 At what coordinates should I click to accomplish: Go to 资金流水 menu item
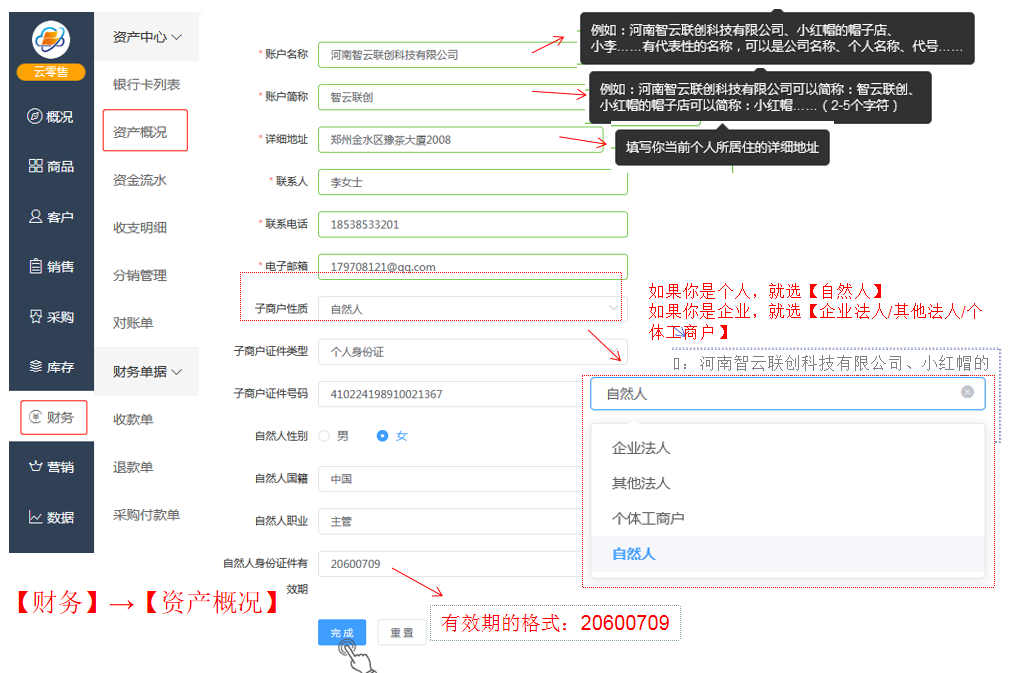click(x=140, y=180)
